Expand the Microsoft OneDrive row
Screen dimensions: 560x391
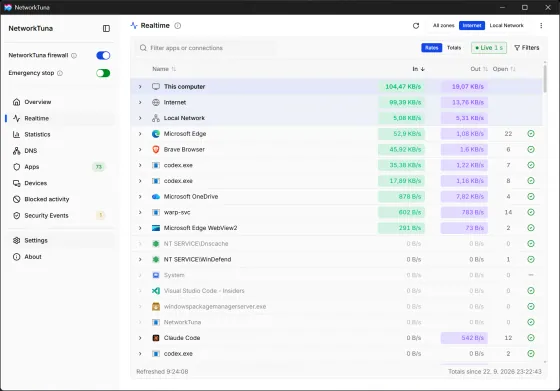click(x=140, y=197)
